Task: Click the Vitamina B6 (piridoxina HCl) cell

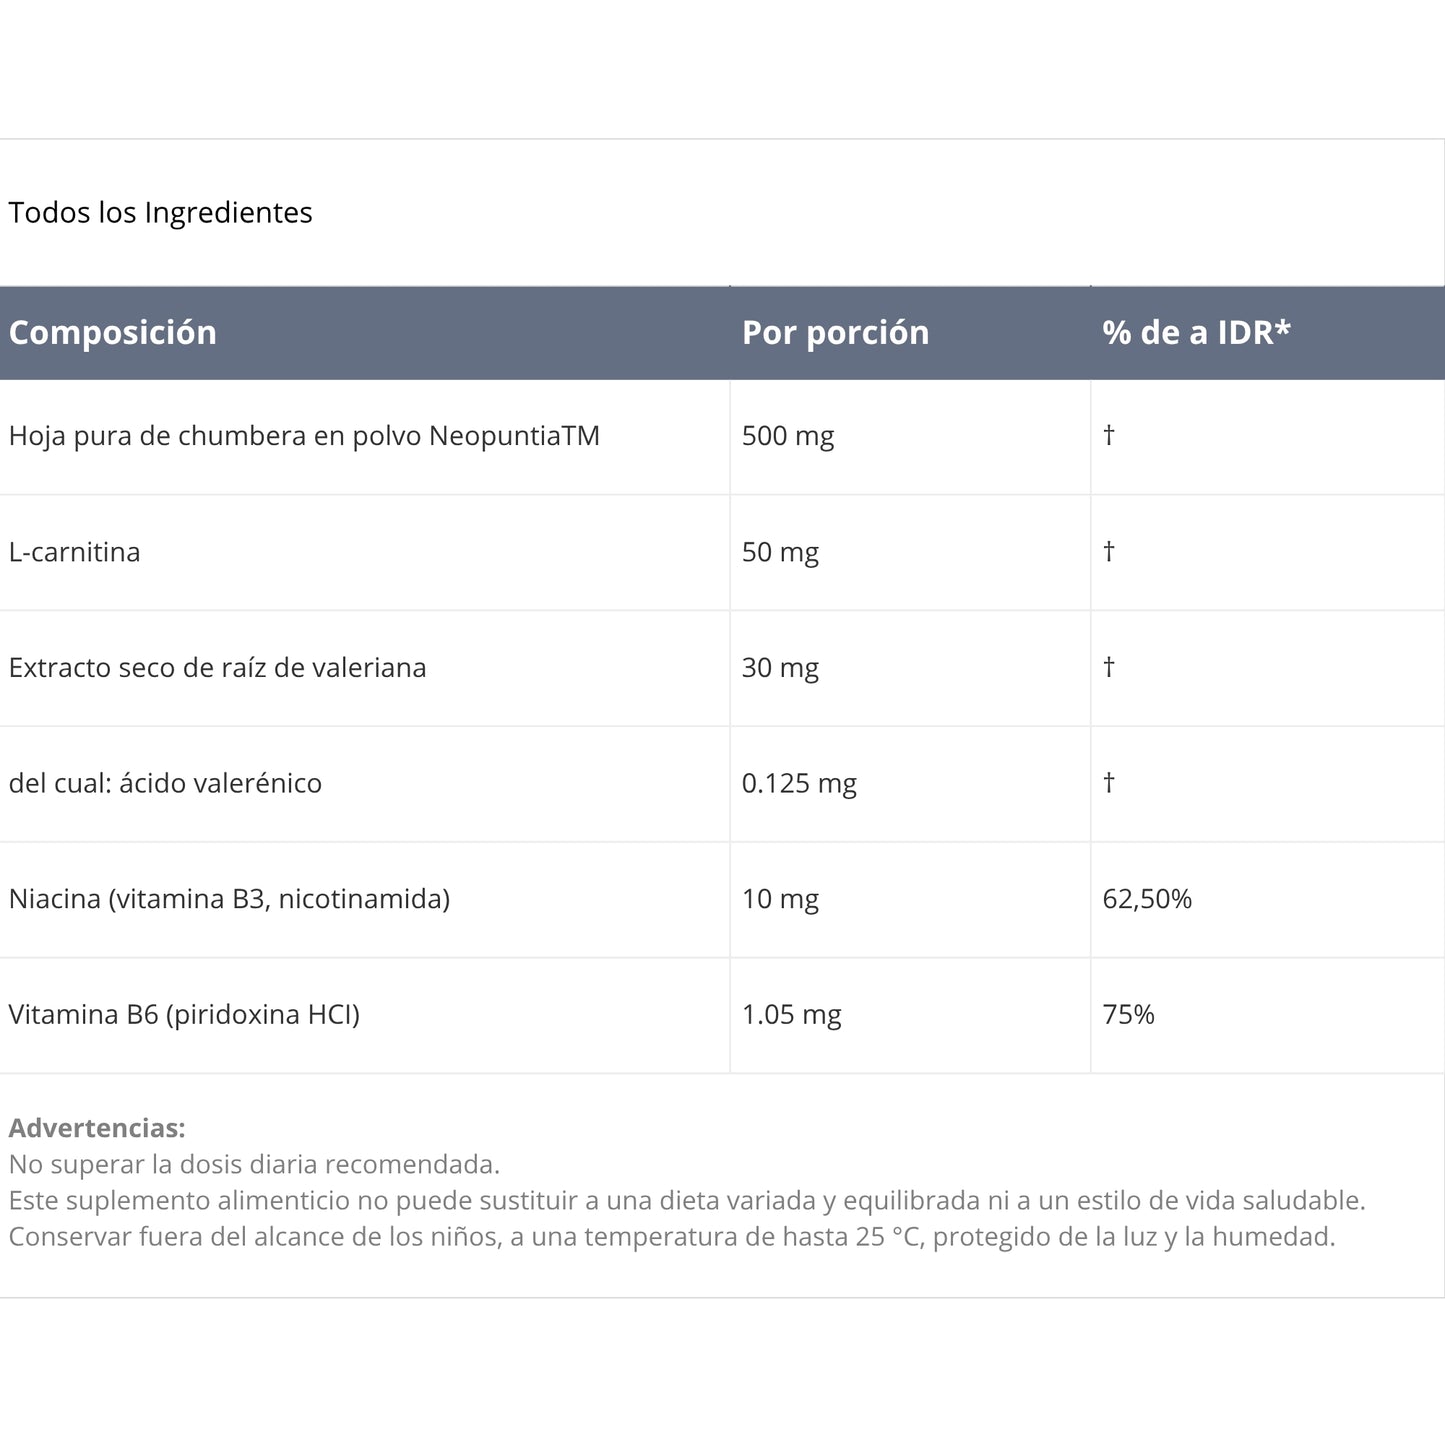Action: (x=184, y=1015)
